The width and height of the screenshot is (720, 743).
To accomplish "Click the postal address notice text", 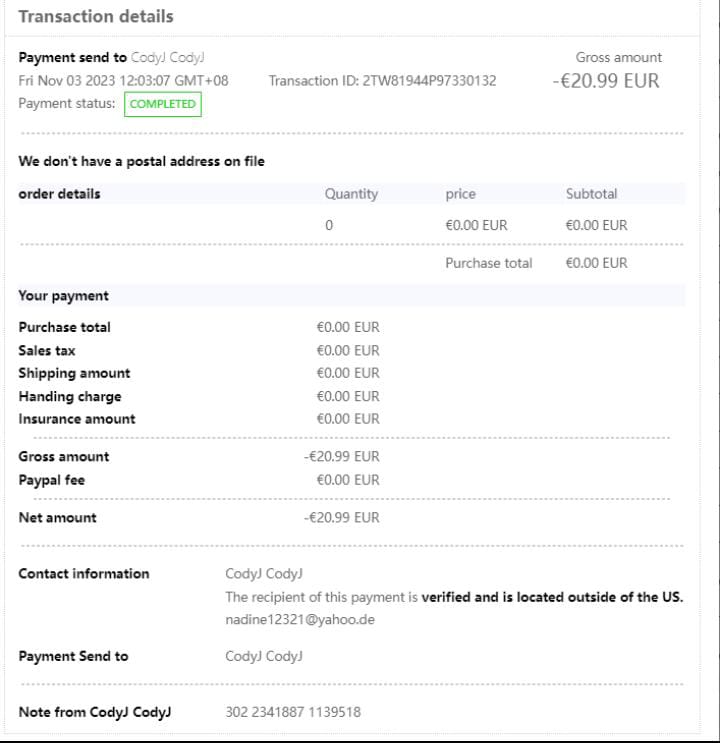I will point(141,161).
